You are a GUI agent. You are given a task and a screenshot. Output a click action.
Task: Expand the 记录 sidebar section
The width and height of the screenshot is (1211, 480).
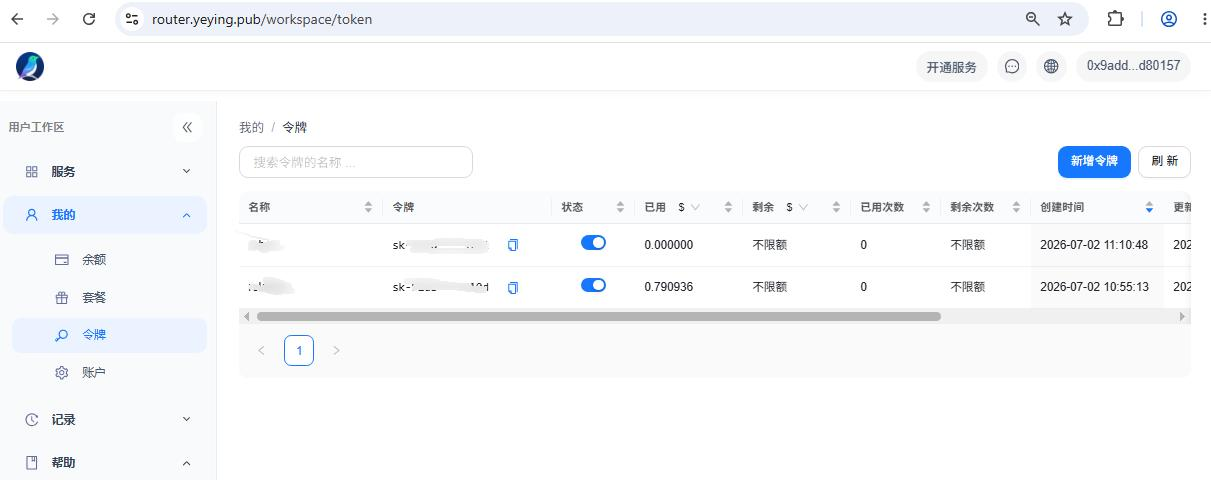(105, 420)
